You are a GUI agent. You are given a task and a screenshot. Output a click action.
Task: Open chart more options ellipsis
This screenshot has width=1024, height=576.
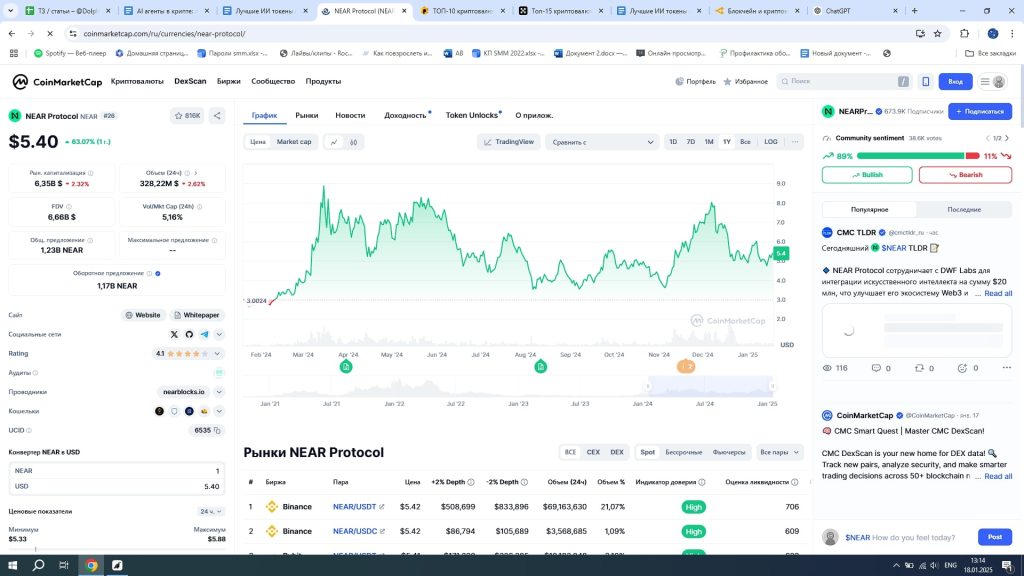(x=795, y=142)
